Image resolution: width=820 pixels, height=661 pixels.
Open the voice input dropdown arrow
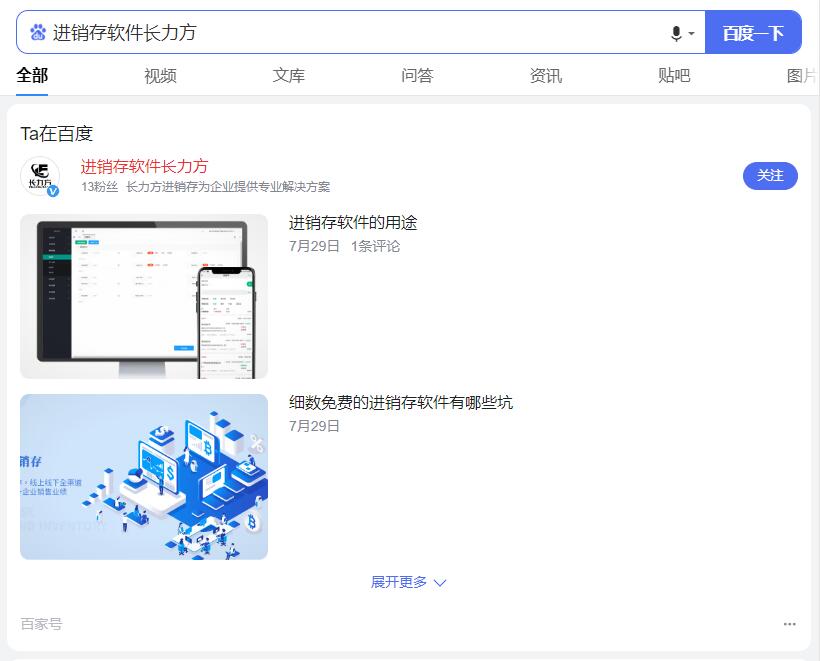pos(691,33)
